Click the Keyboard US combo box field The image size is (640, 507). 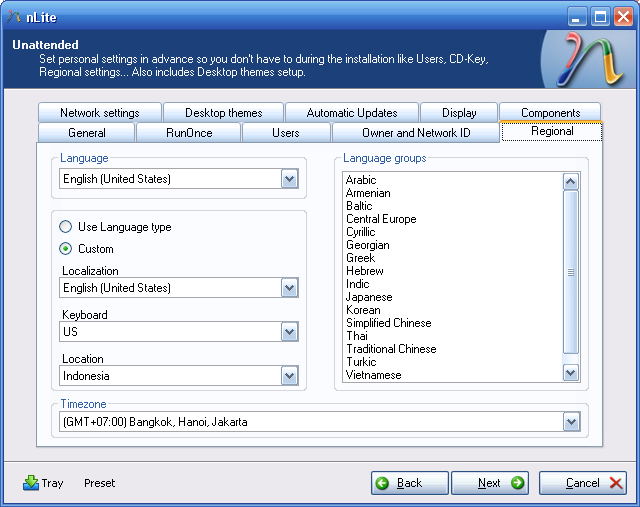pyautogui.click(x=179, y=332)
